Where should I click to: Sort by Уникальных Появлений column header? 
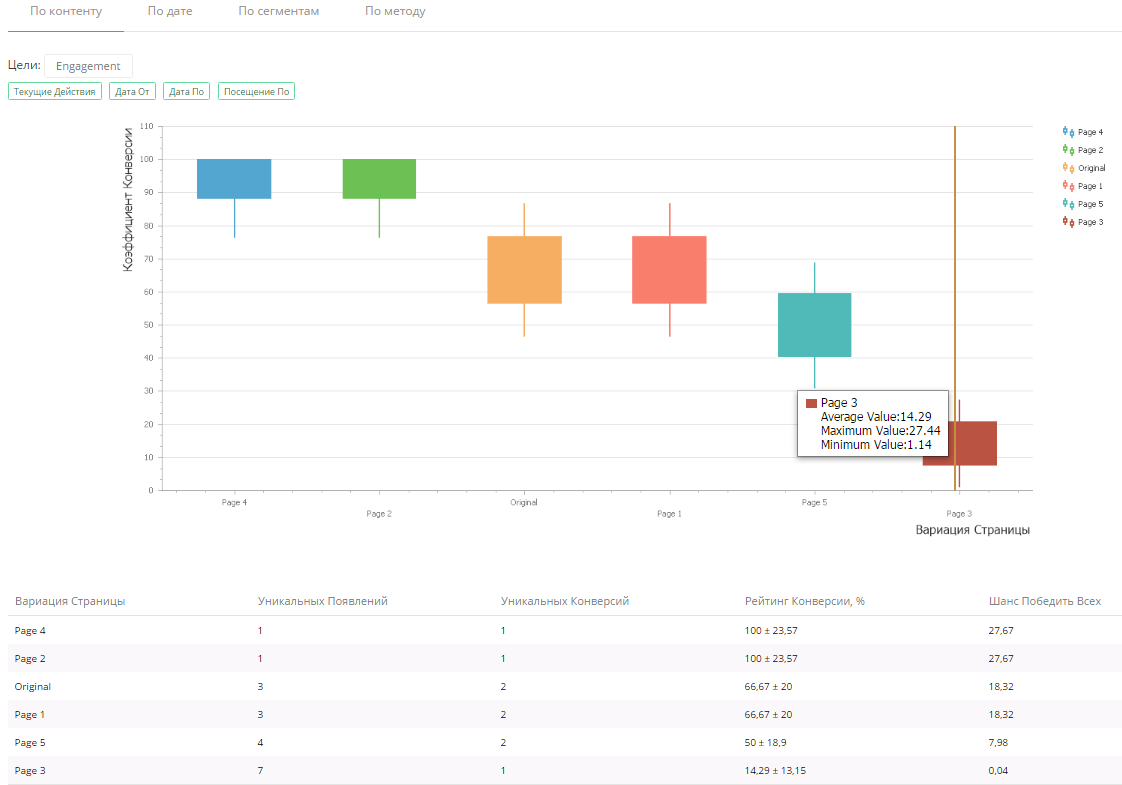tap(322, 601)
